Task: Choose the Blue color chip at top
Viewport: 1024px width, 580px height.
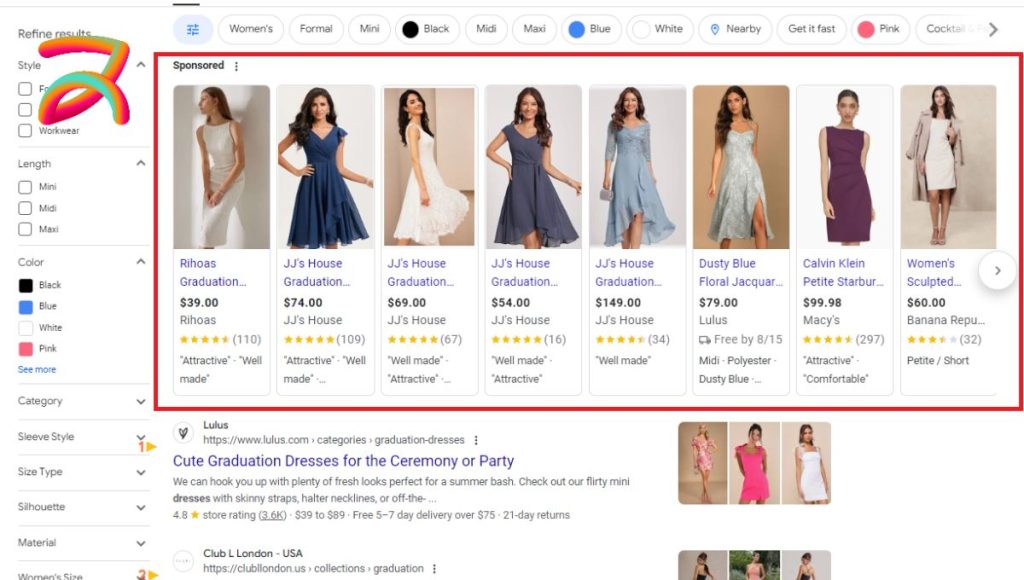Action: click(x=591, y=29)
